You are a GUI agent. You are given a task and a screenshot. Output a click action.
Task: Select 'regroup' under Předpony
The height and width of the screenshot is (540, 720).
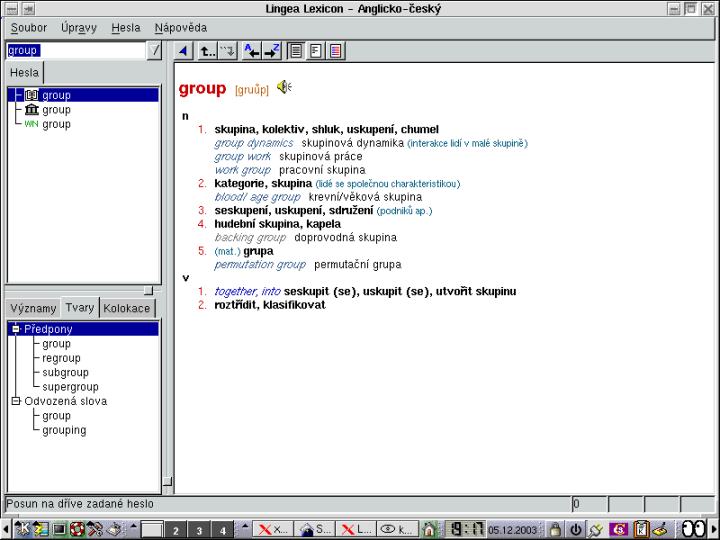point(61,358)
